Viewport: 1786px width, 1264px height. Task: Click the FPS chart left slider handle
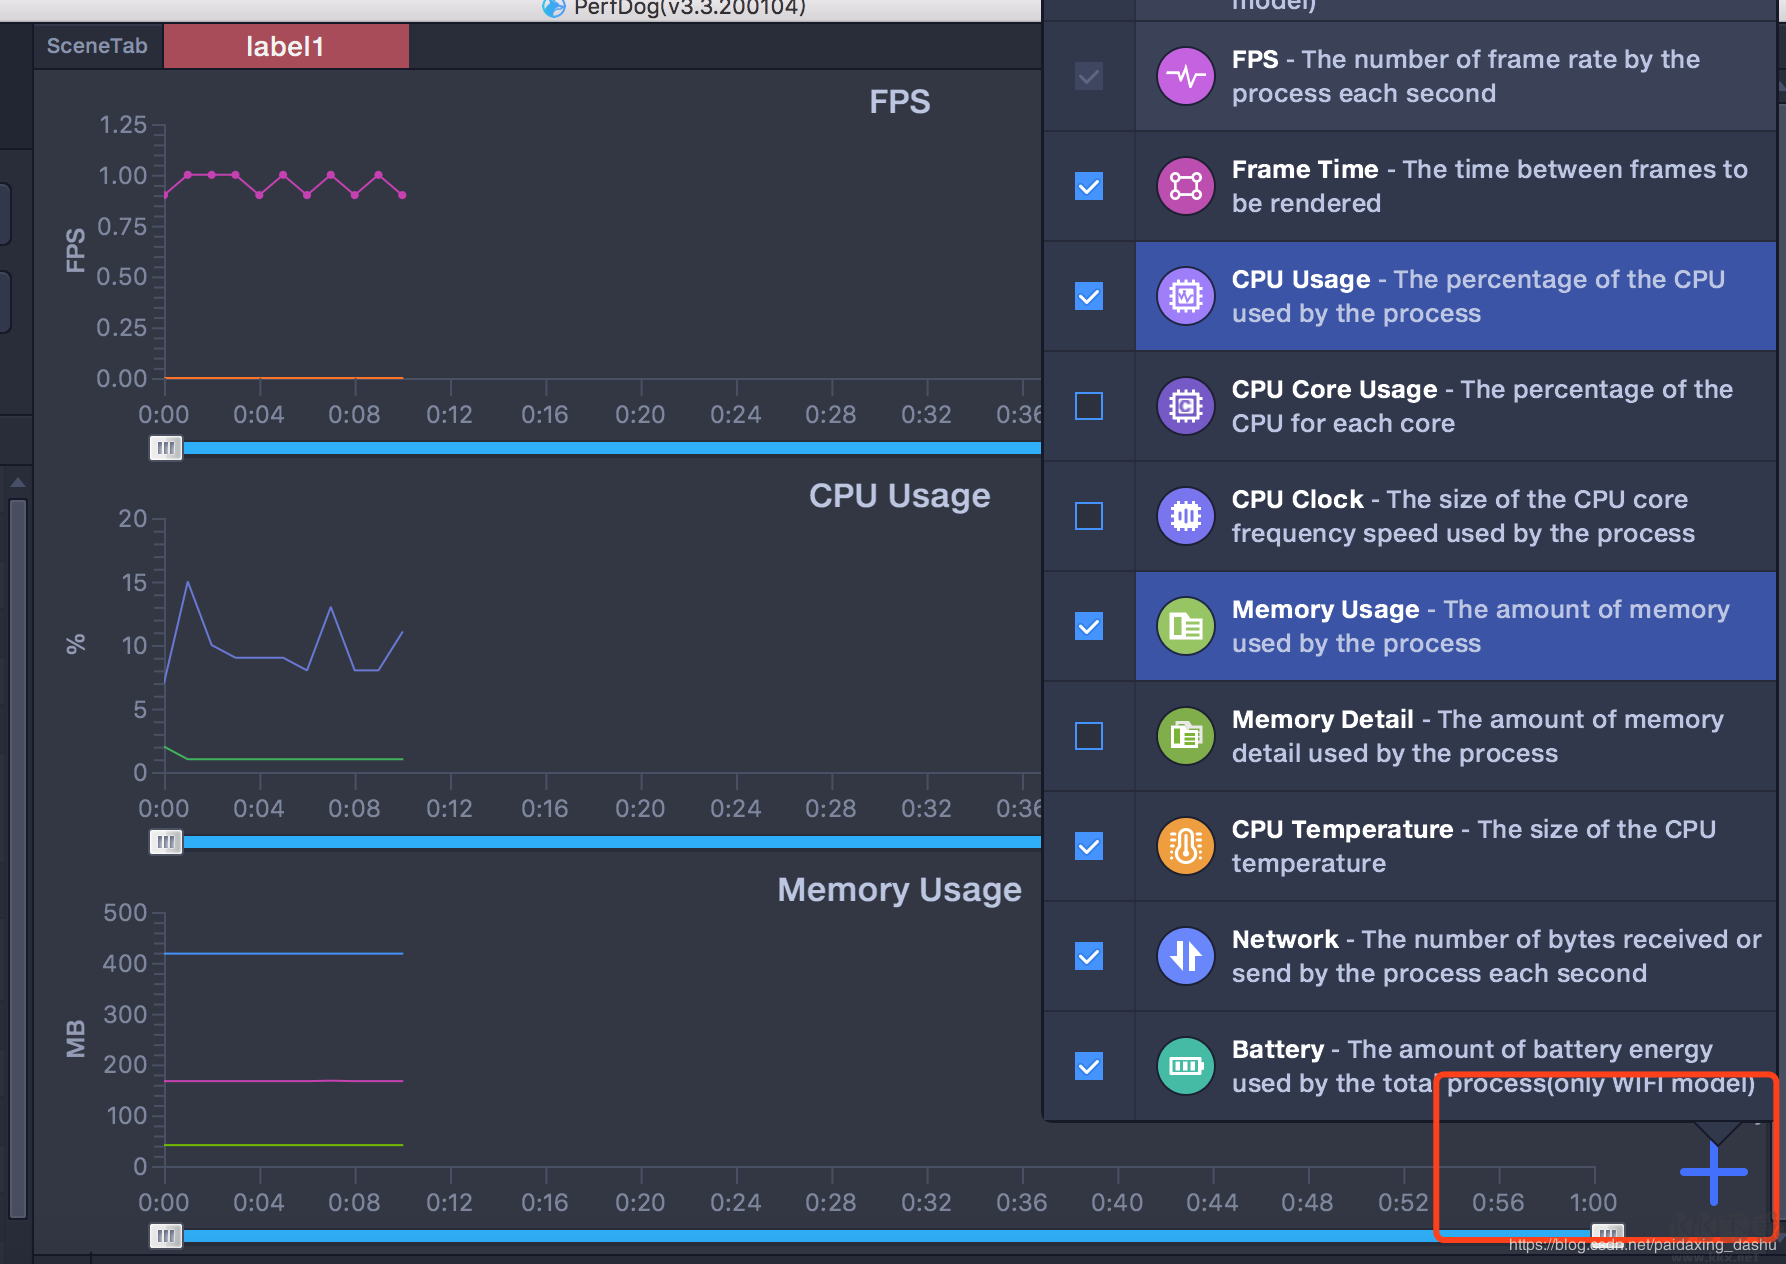pyautogui.click(x=166, y=448)
